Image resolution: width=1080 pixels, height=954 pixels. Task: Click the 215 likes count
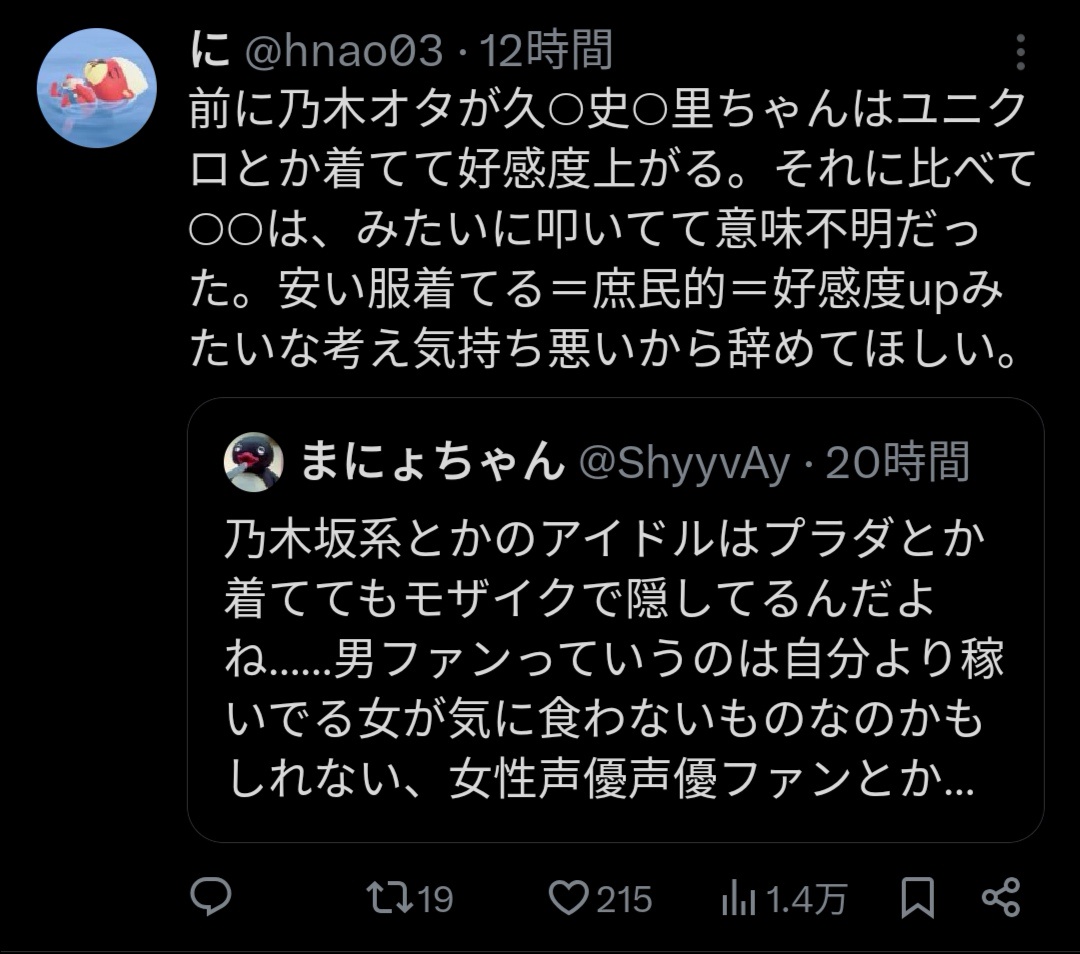tap(624, 899)
